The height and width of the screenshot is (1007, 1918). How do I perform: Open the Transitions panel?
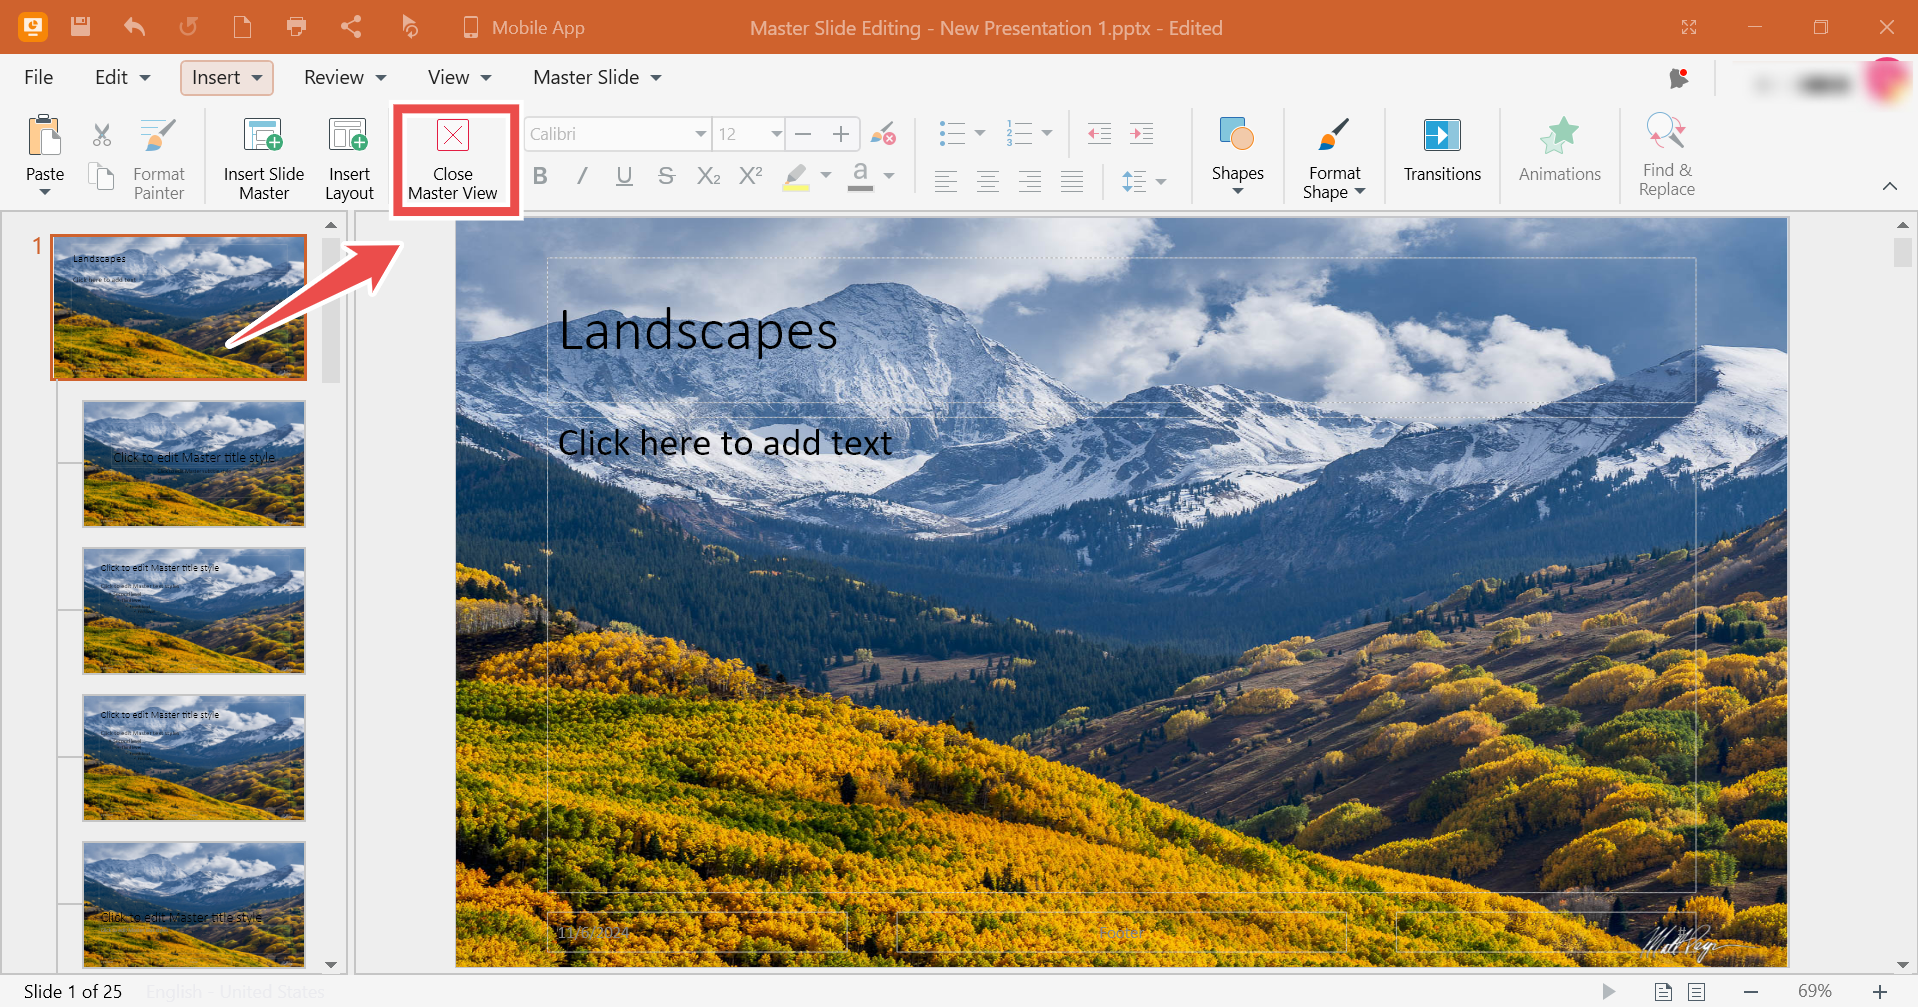[x=1442, y=150]
